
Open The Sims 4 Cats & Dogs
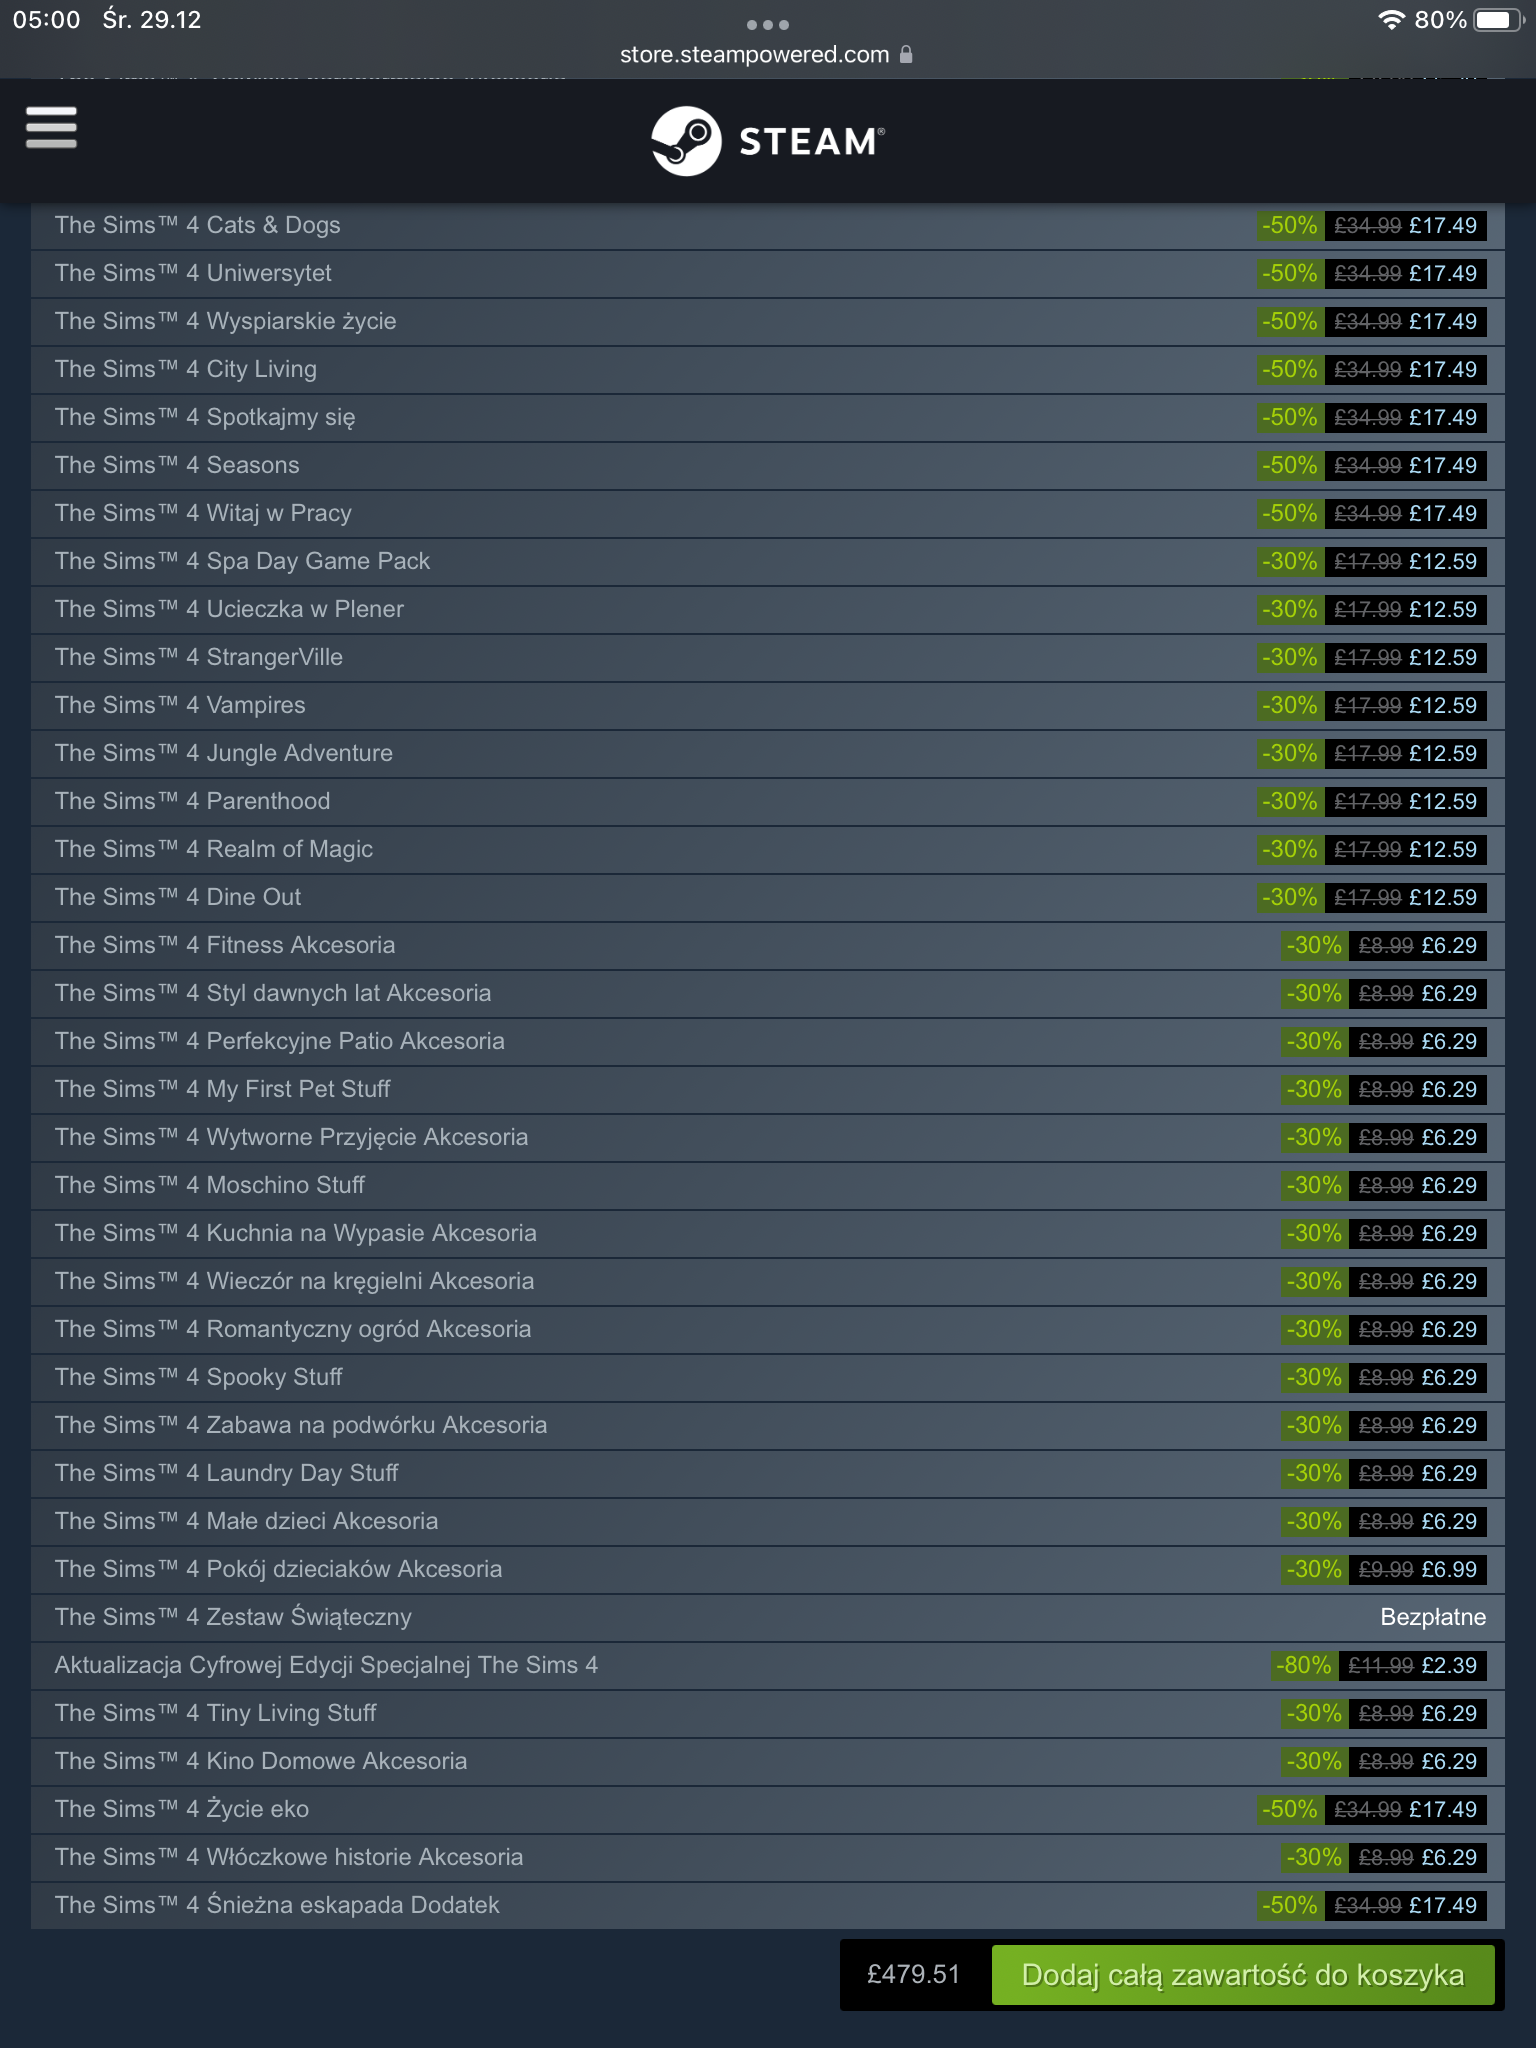(x=198, y=225)
